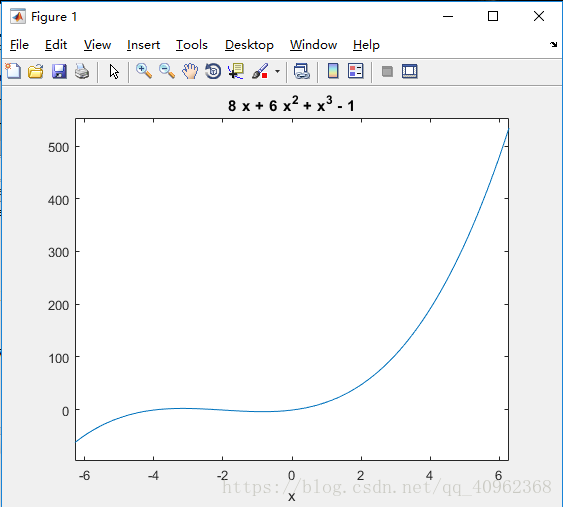The height and width of the screenshot is (507, 563).
Task: Click the New Figure icon
Action: [x=13, y=71]
